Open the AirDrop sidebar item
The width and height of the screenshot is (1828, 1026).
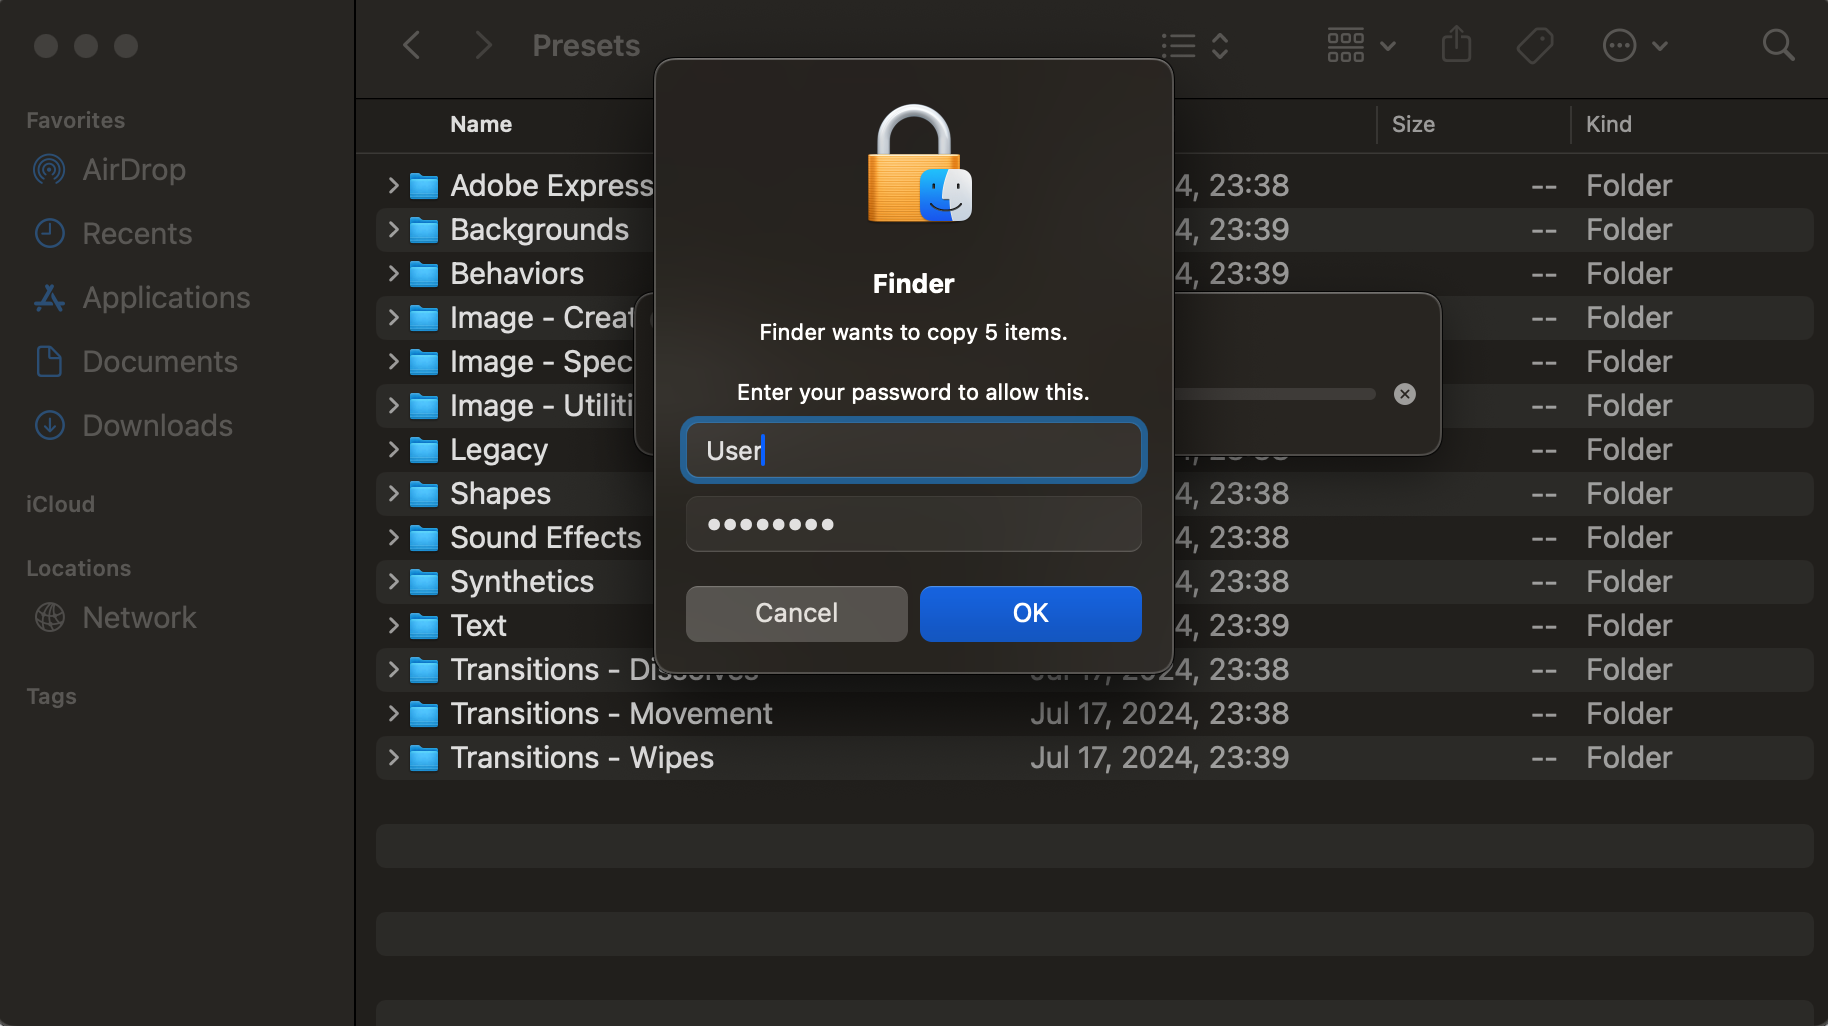133,170
